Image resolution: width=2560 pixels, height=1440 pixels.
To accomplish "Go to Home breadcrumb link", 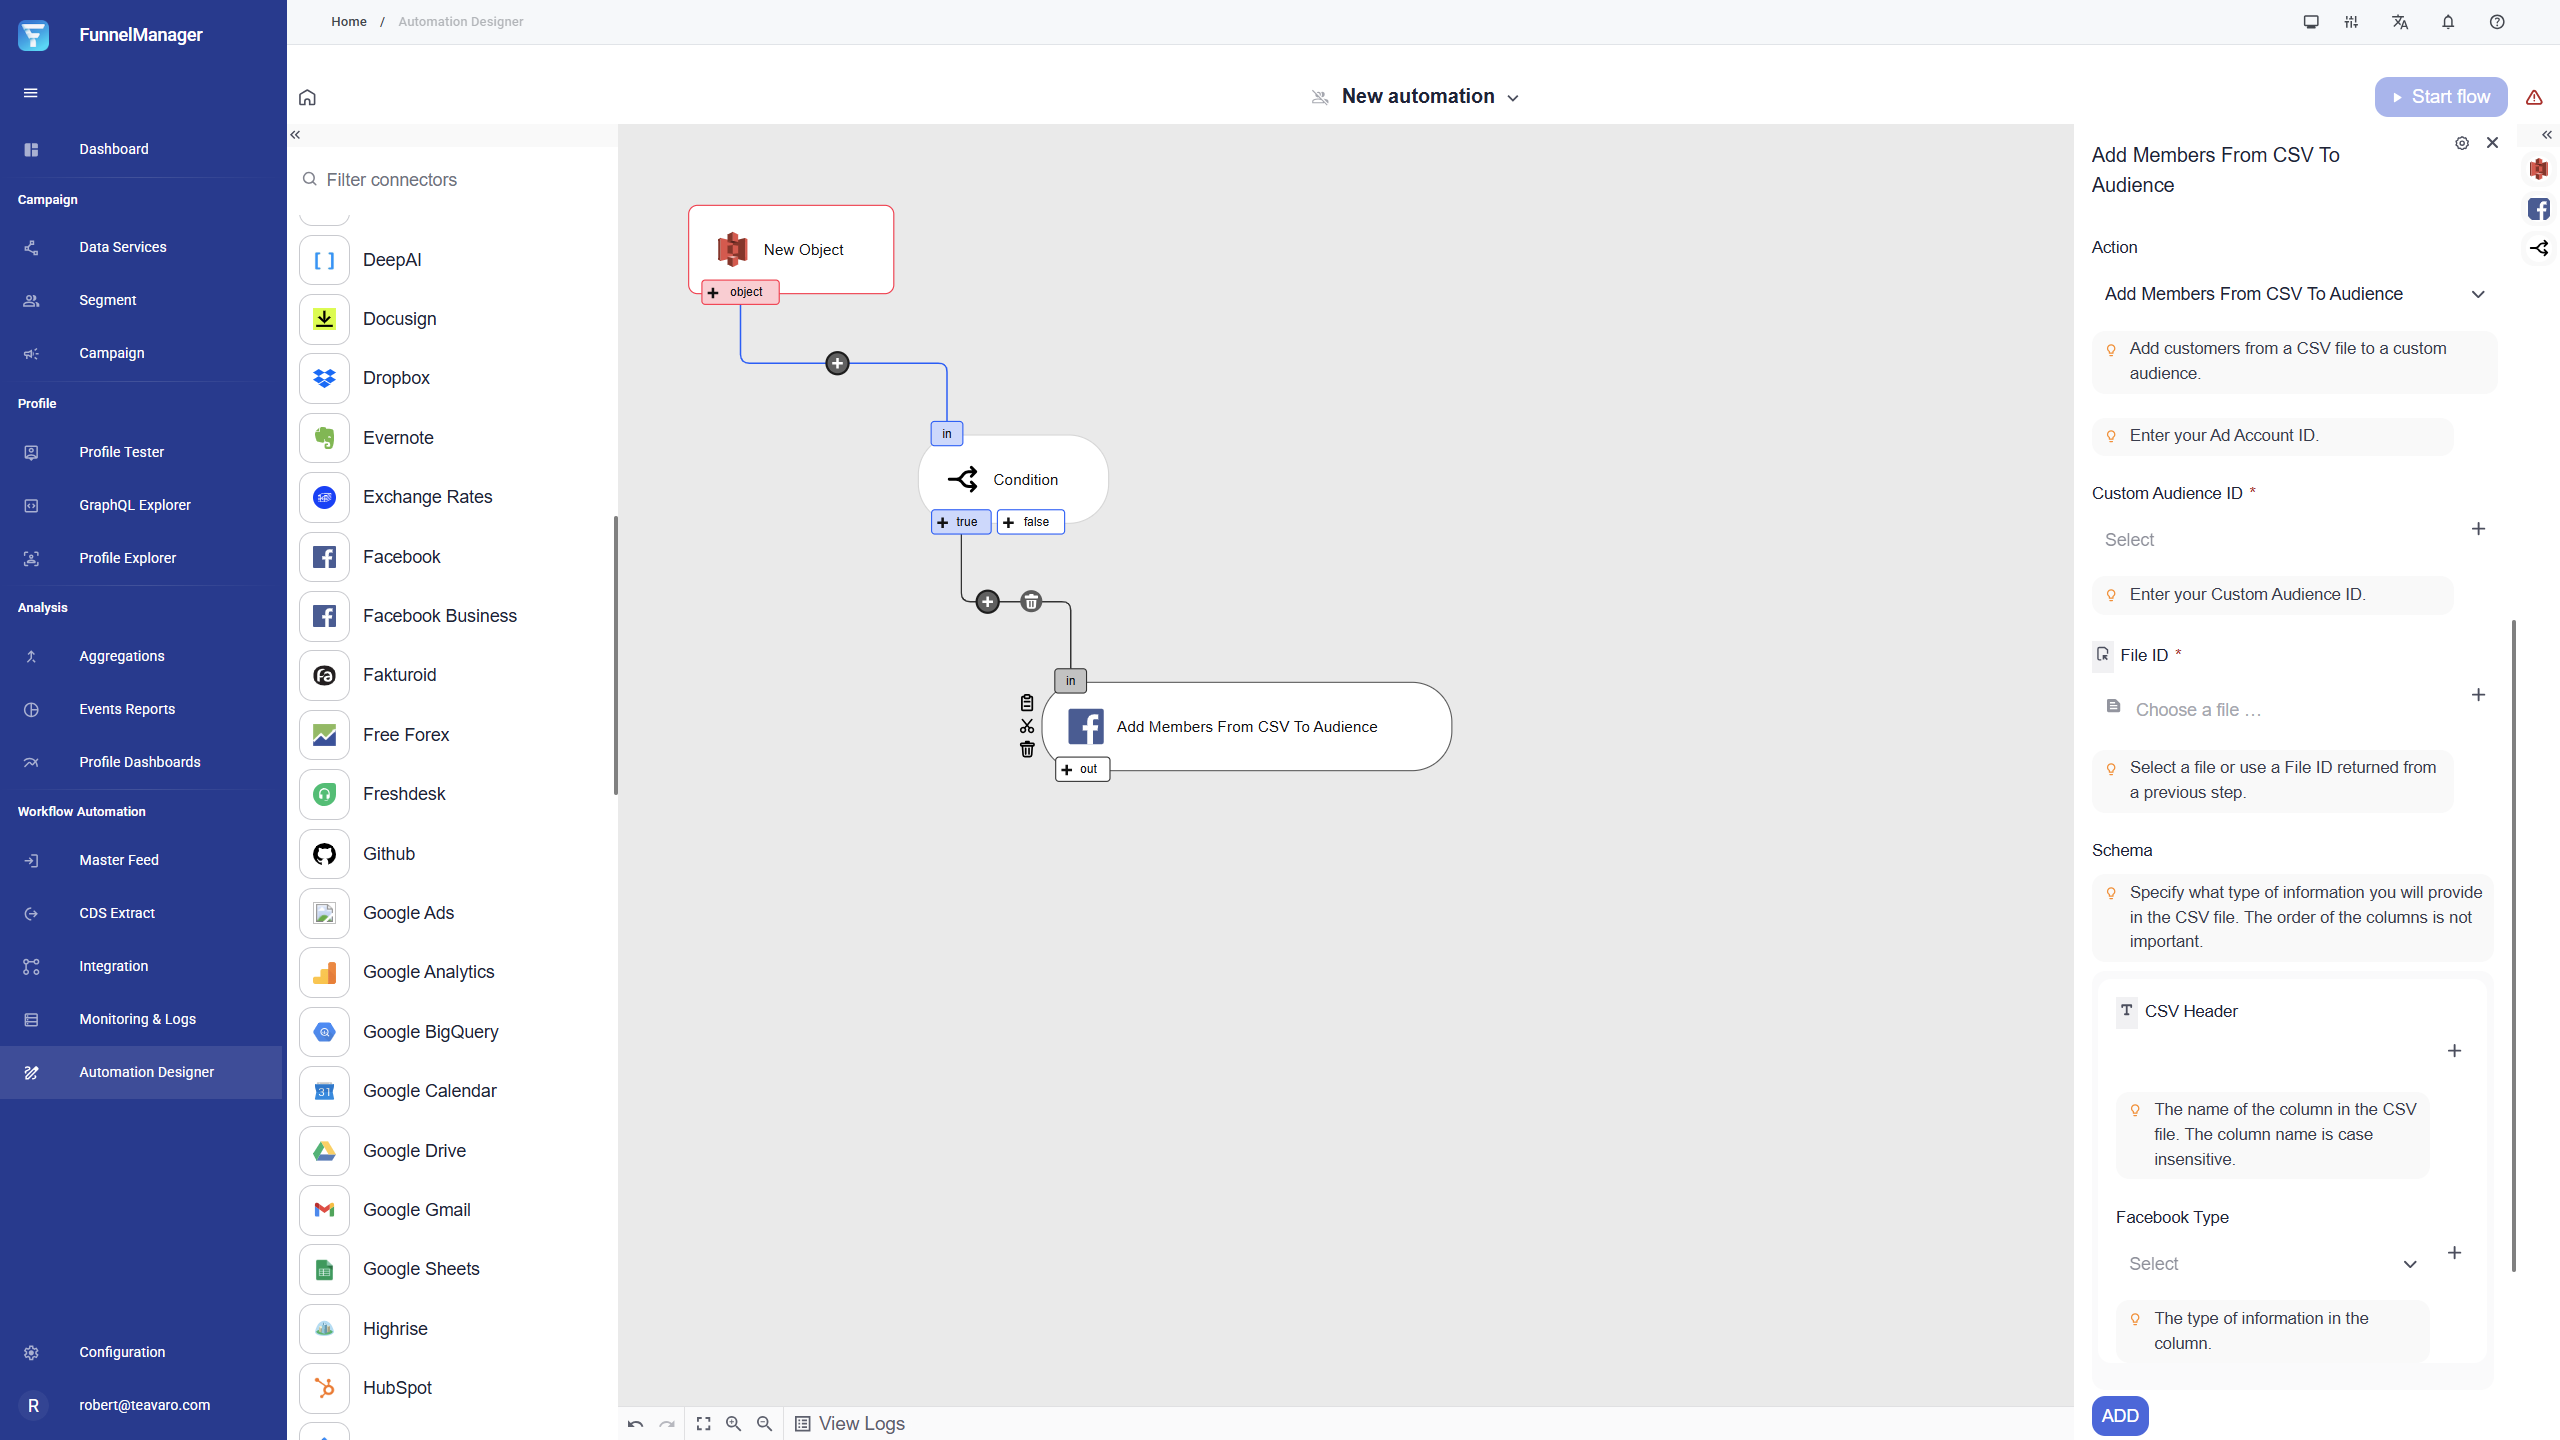I will (349, 22).
